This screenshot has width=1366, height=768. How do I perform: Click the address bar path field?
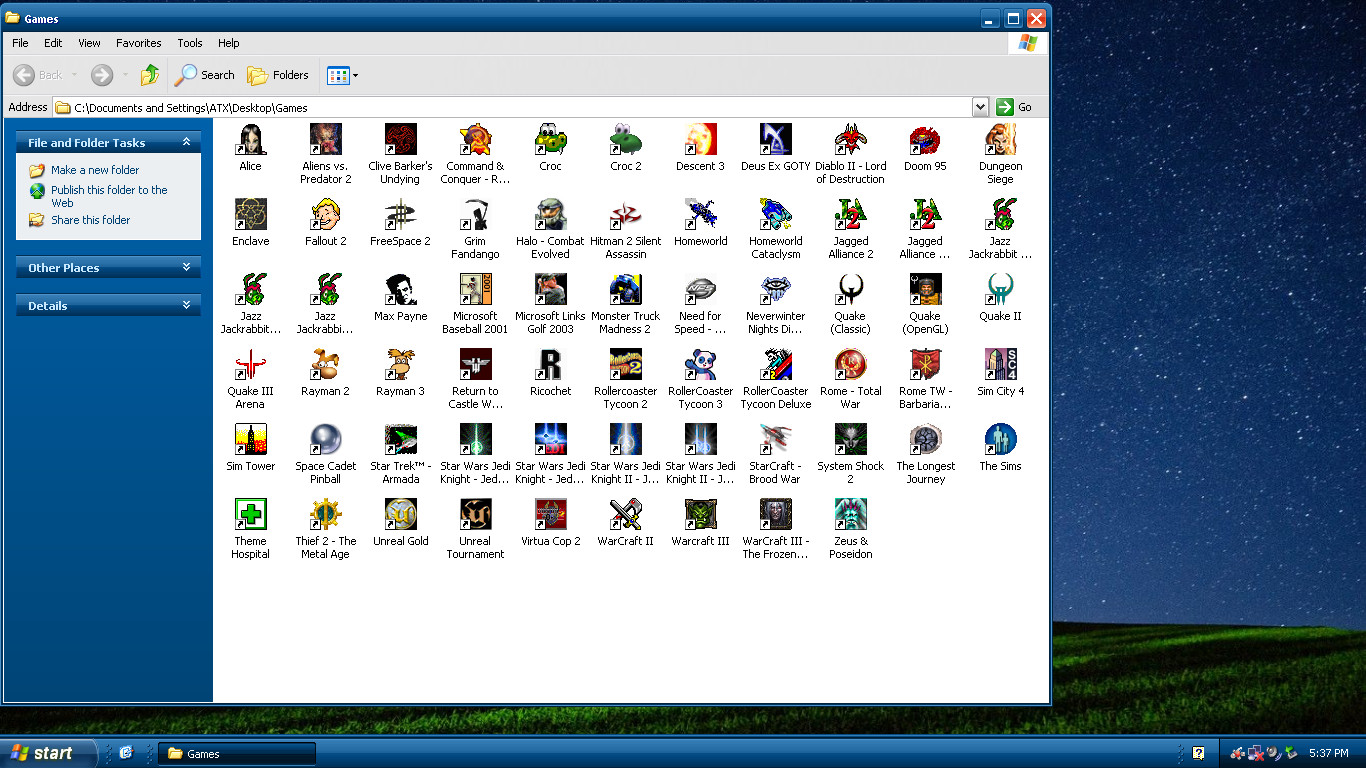coord(520,107)
